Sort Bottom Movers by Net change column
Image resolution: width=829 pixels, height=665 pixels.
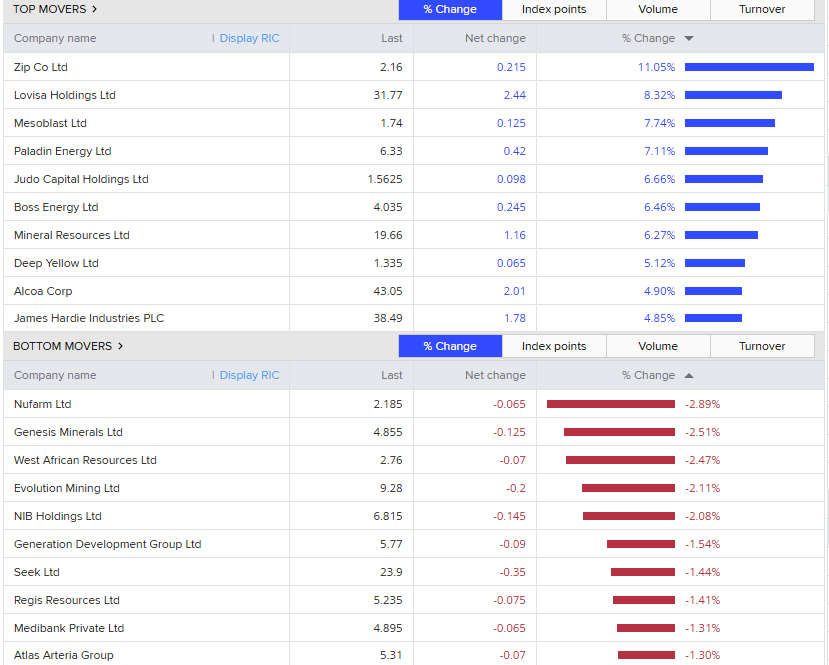pyautogui.click(x=495, y=375)
